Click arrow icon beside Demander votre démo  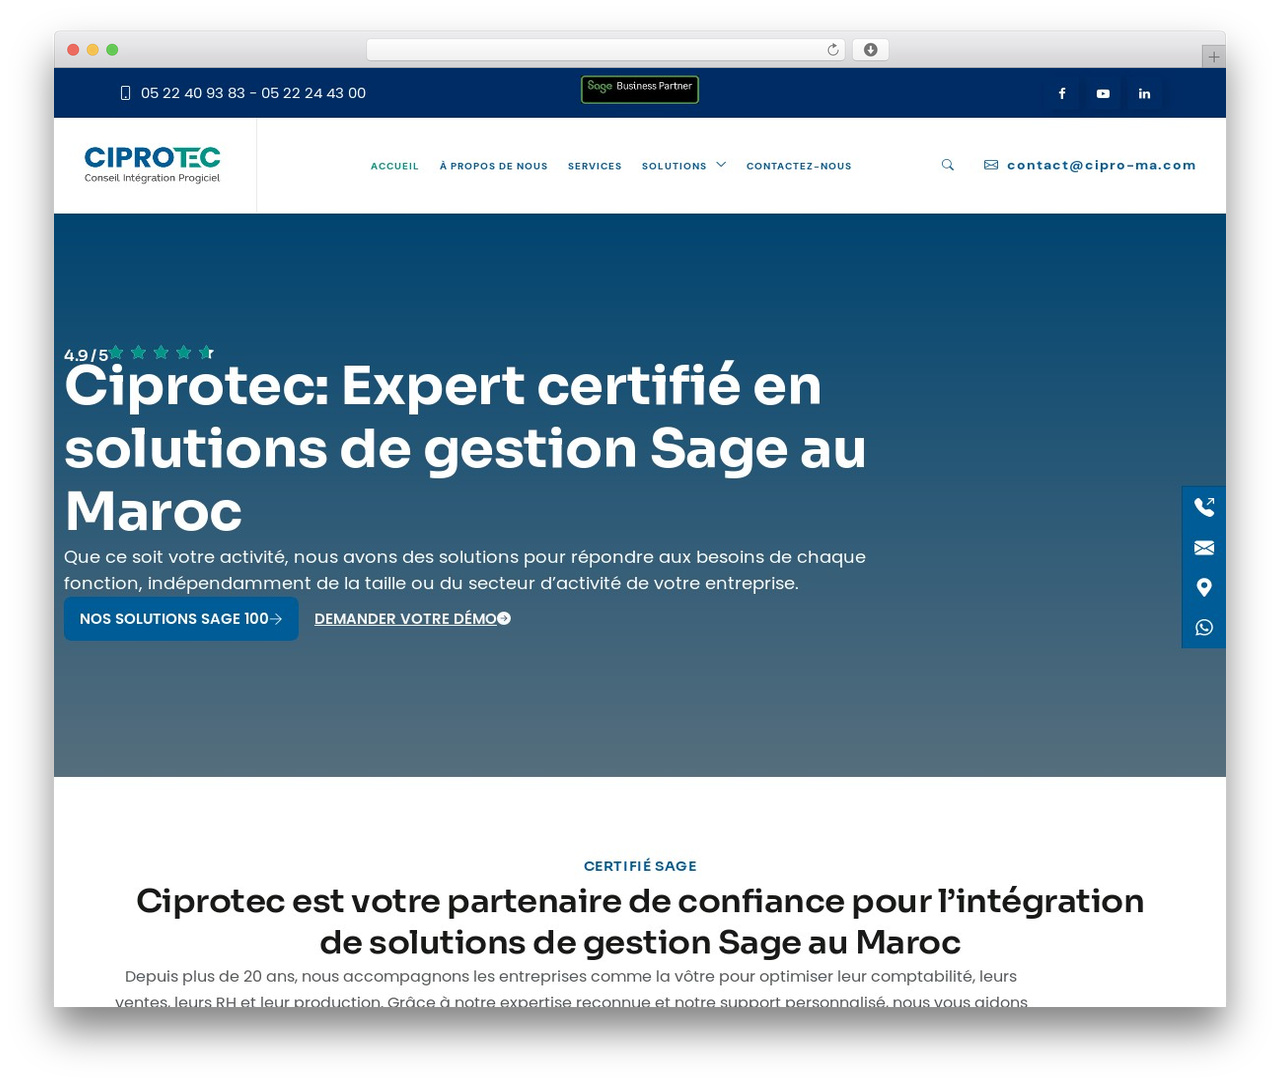(x=504, y=619)
